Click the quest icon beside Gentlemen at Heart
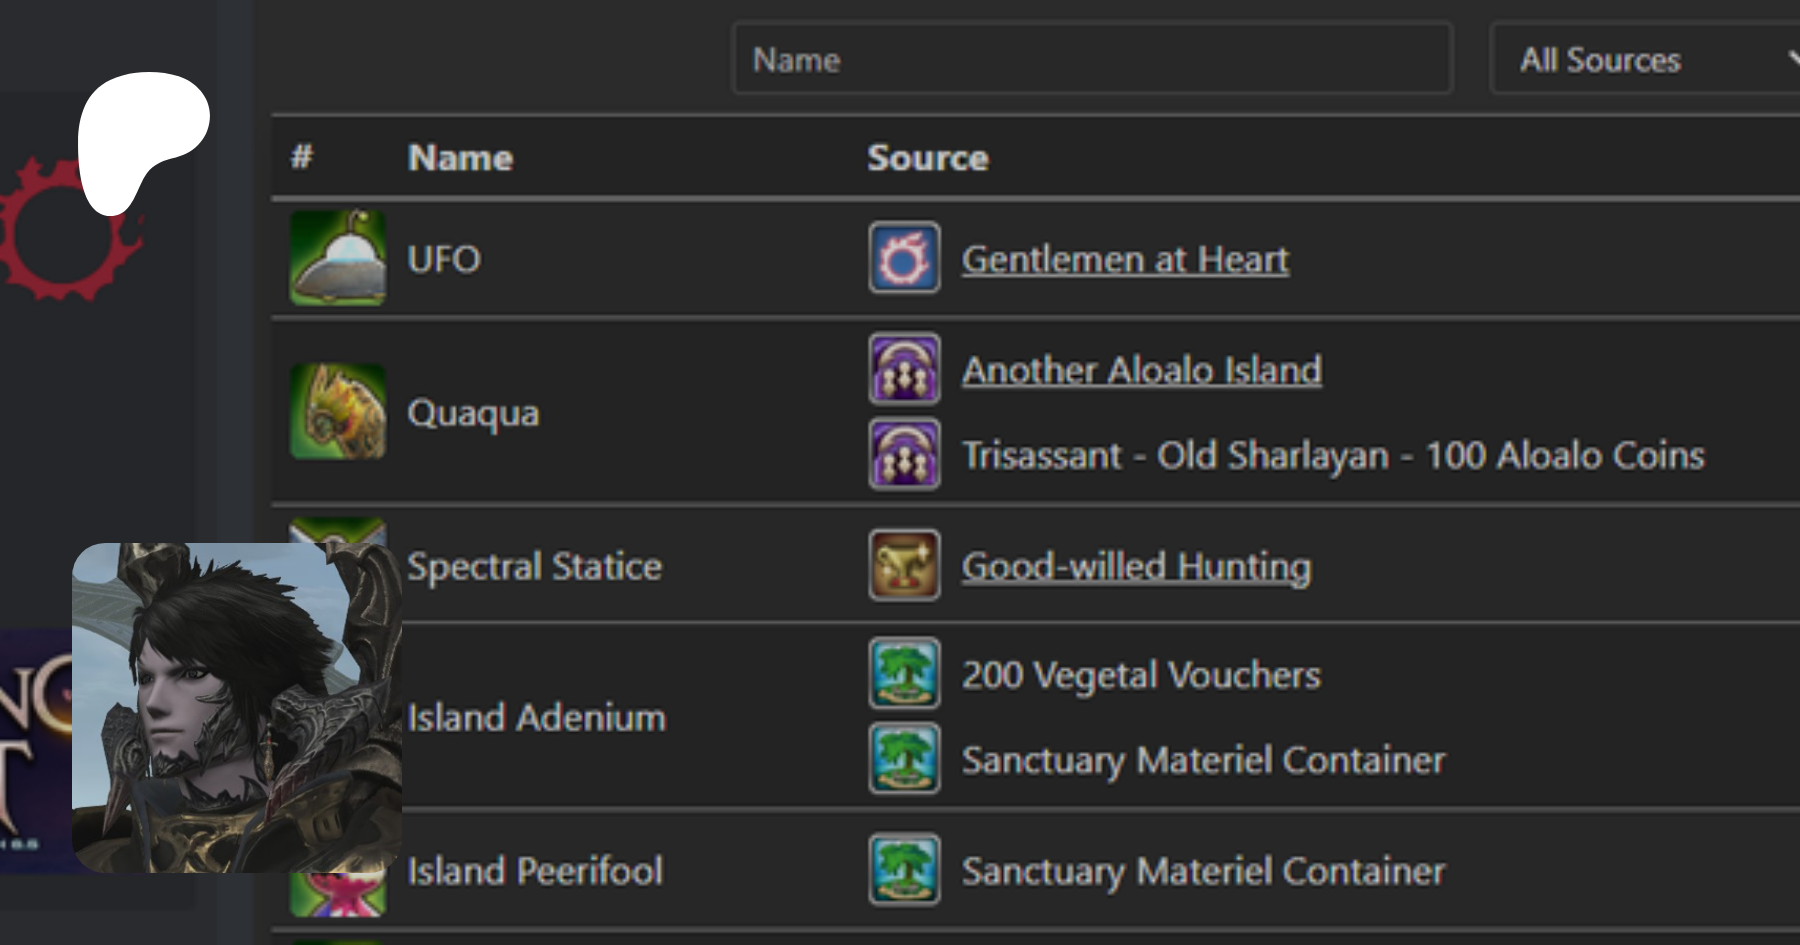The width and height of the screenshot is (1800, 945). pos(904,258)
